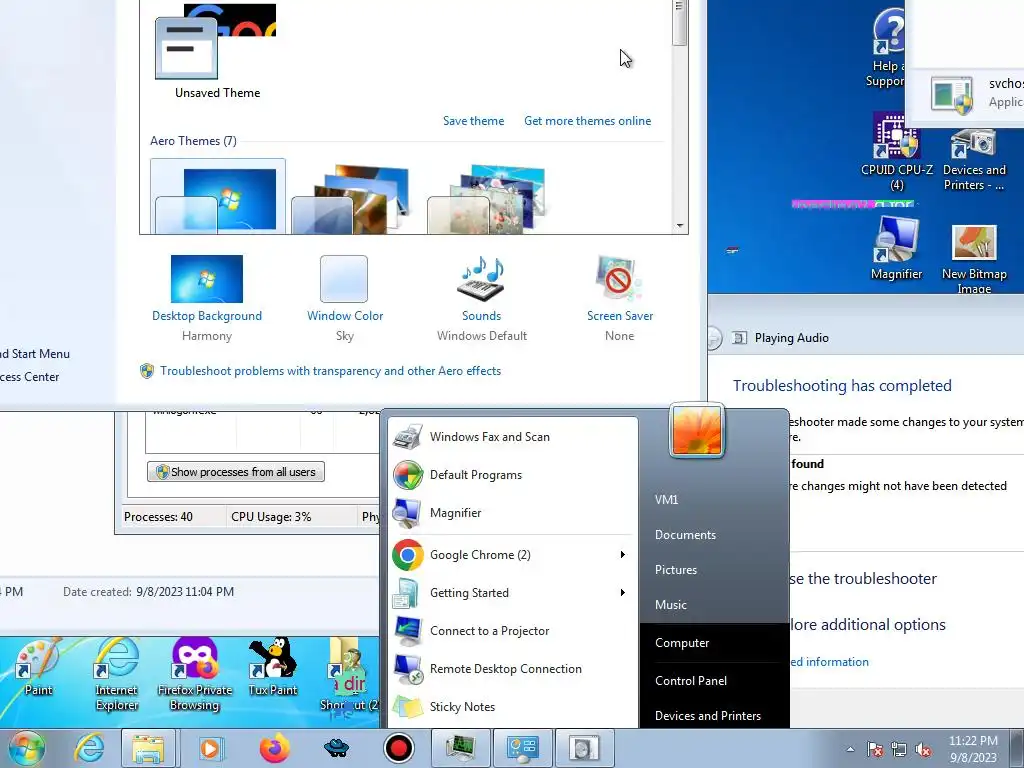Viewport: 1024px width, 768px height.
Task: Open Windows Media Player in taskbar
Action: 210,748
